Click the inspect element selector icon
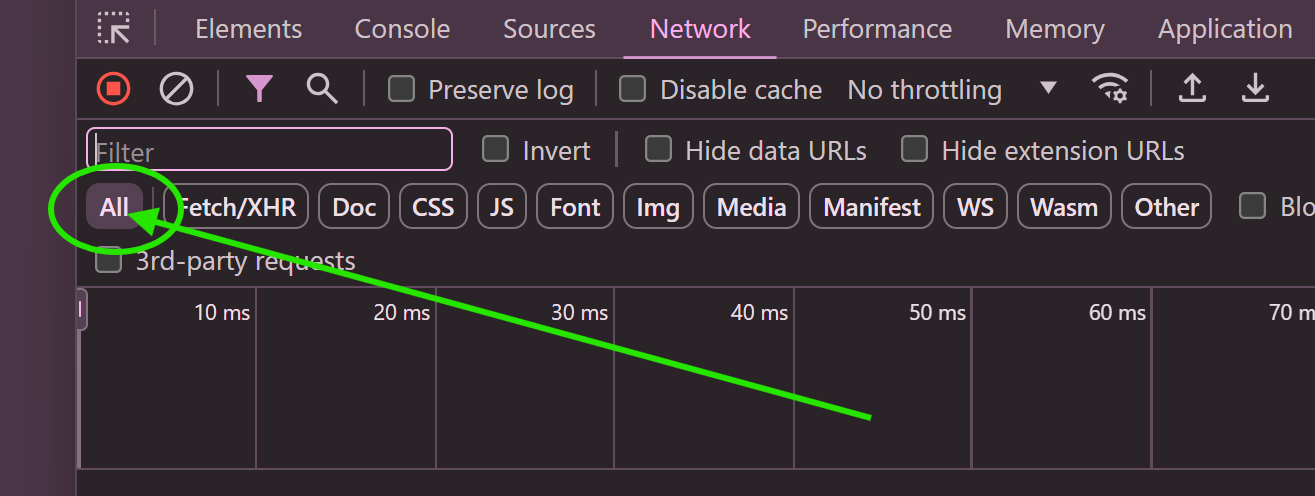This screenshot has width=1315, height=496. 114,29
